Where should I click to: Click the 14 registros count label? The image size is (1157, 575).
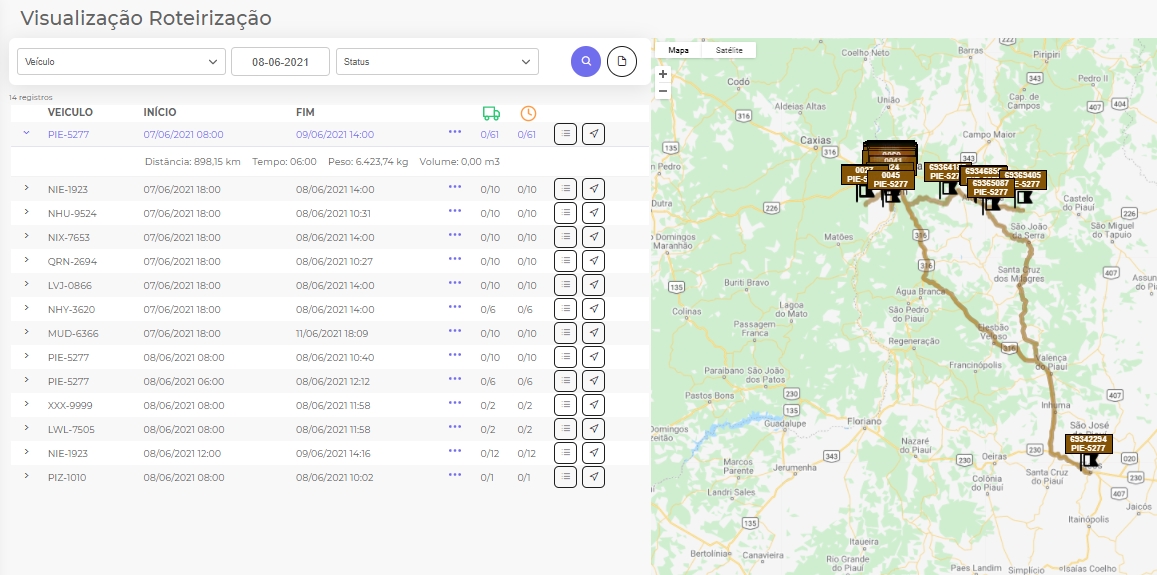point(31,97)
